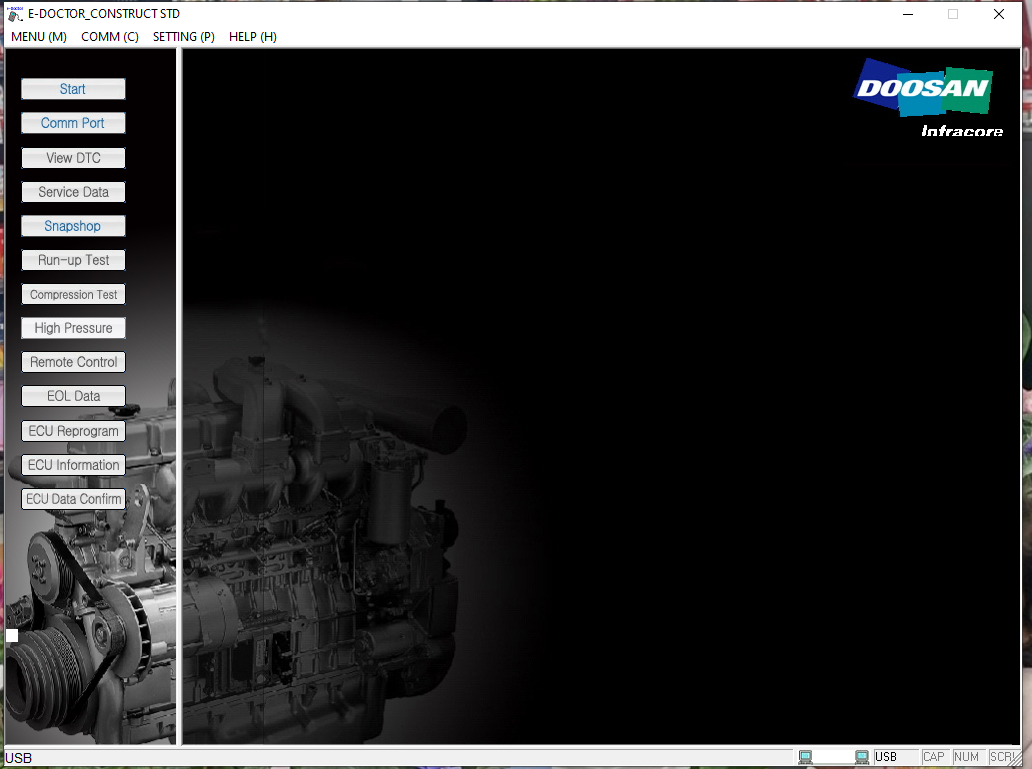1032x769 pixels.
Task: Click the first computer icon in status bar
Action: 805,757
